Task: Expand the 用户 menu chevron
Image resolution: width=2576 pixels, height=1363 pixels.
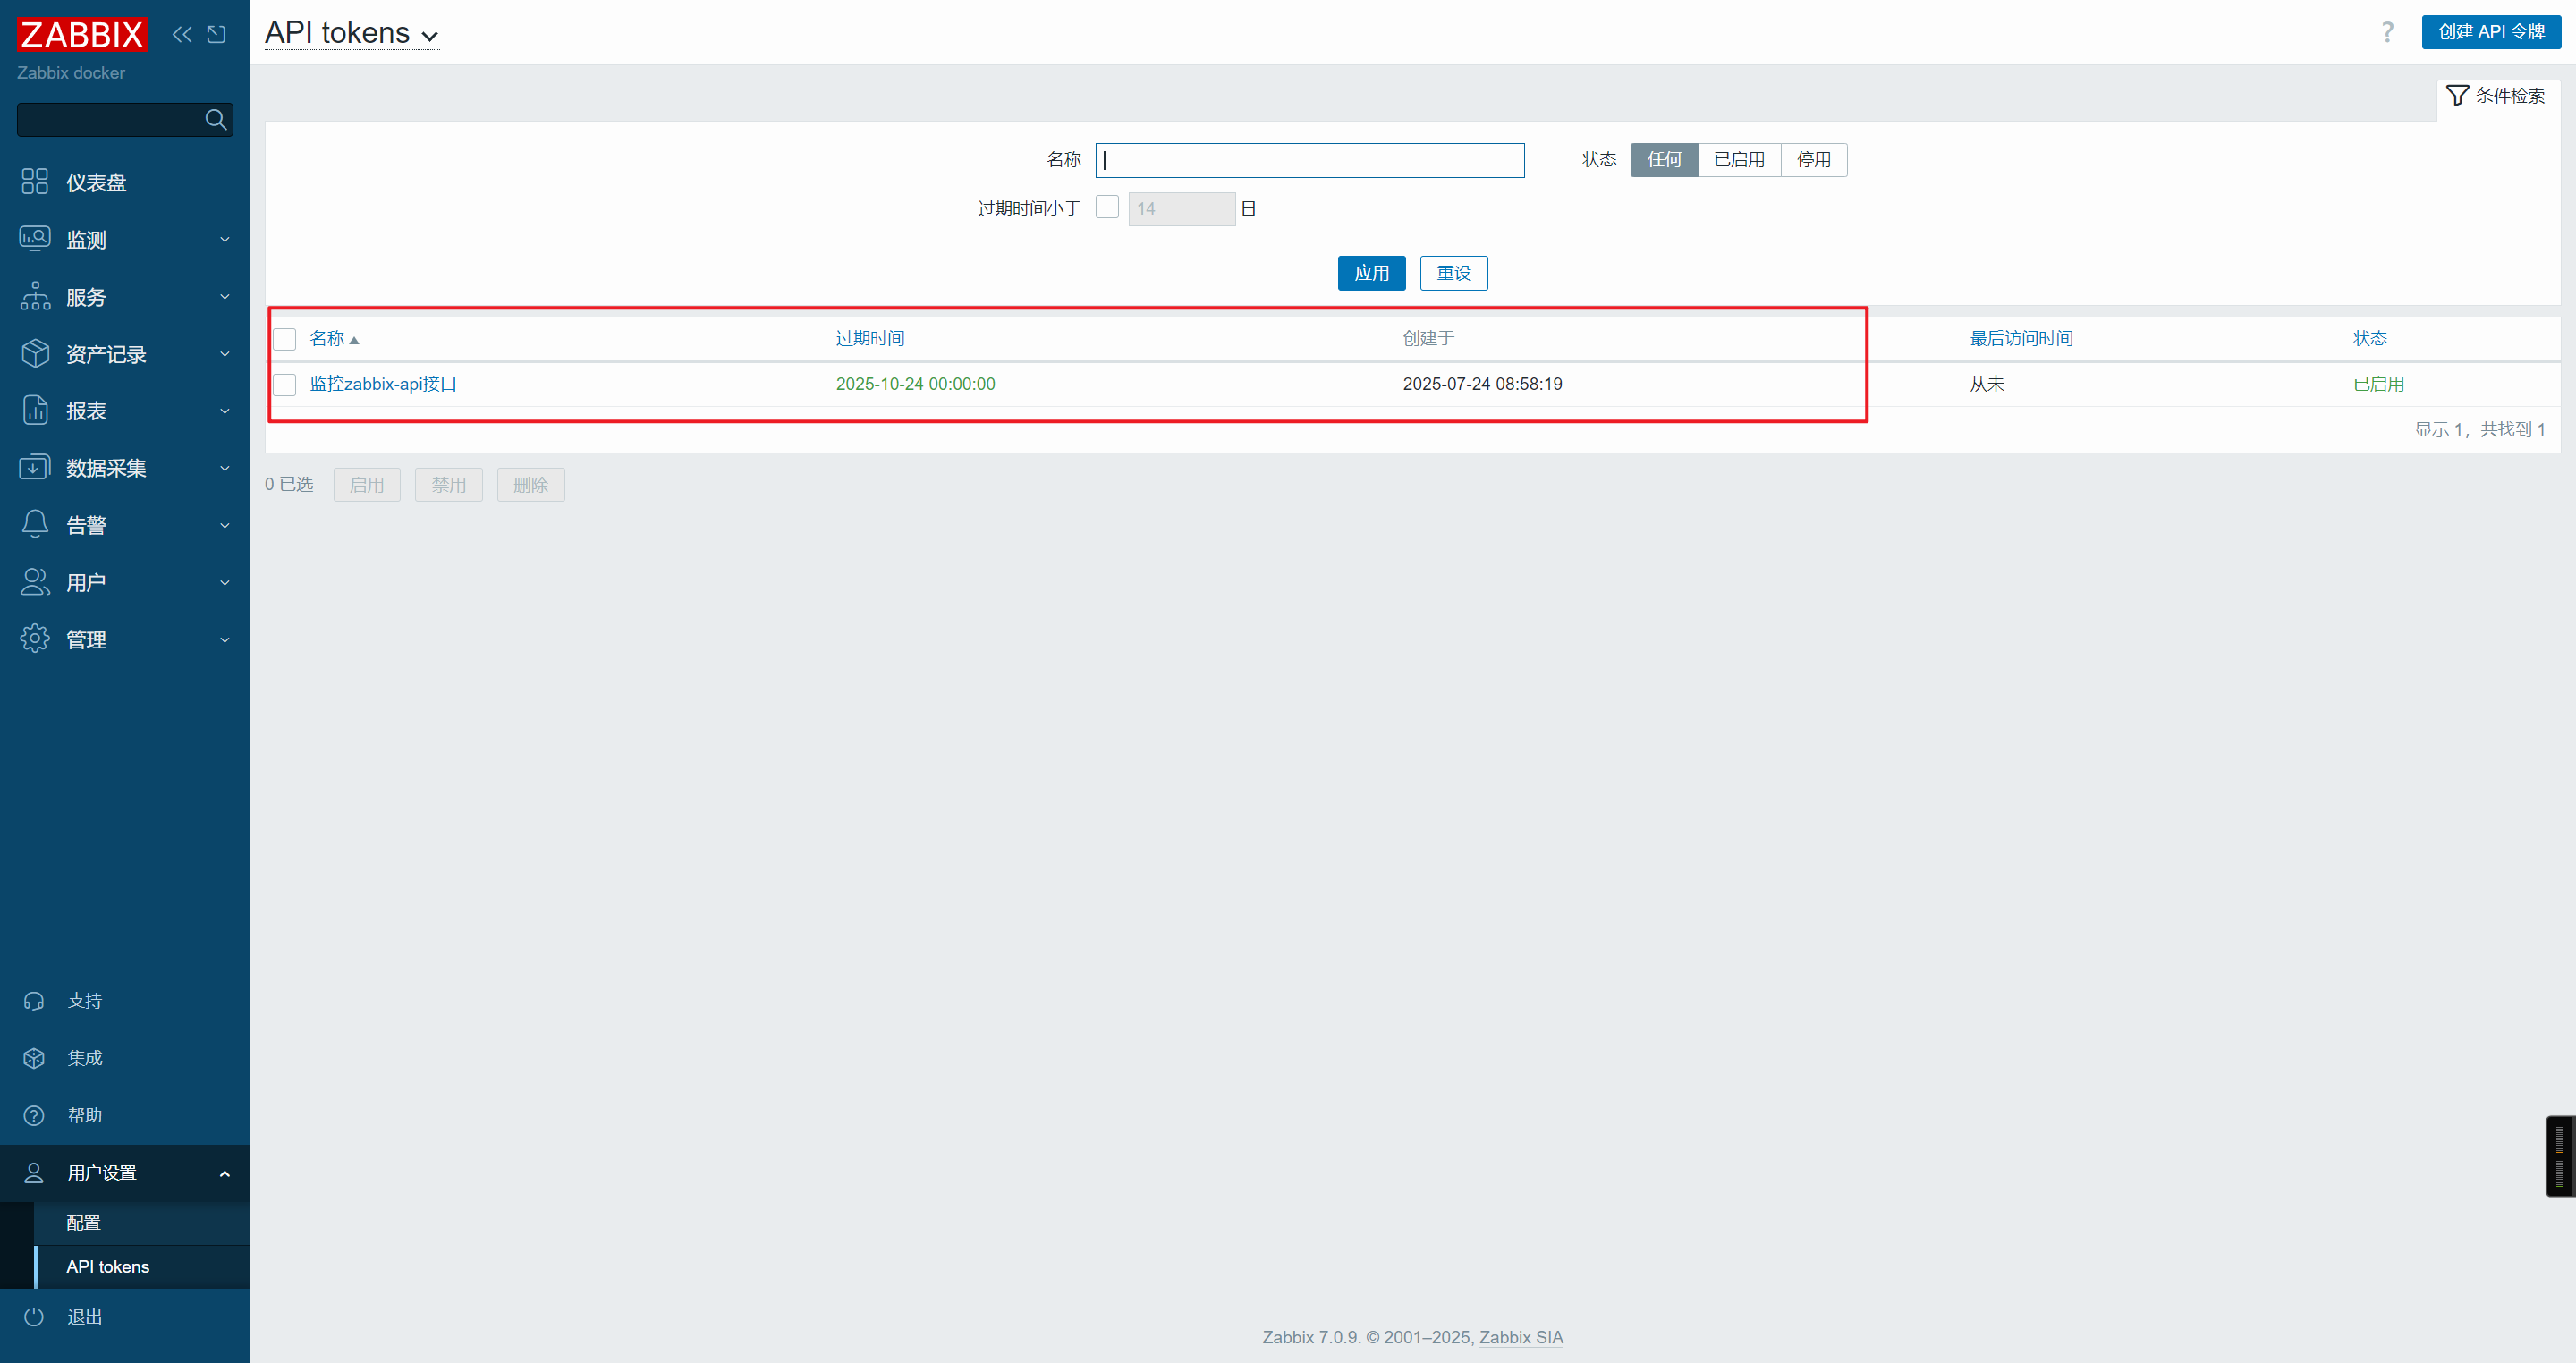Action: [x=225, y=583]
